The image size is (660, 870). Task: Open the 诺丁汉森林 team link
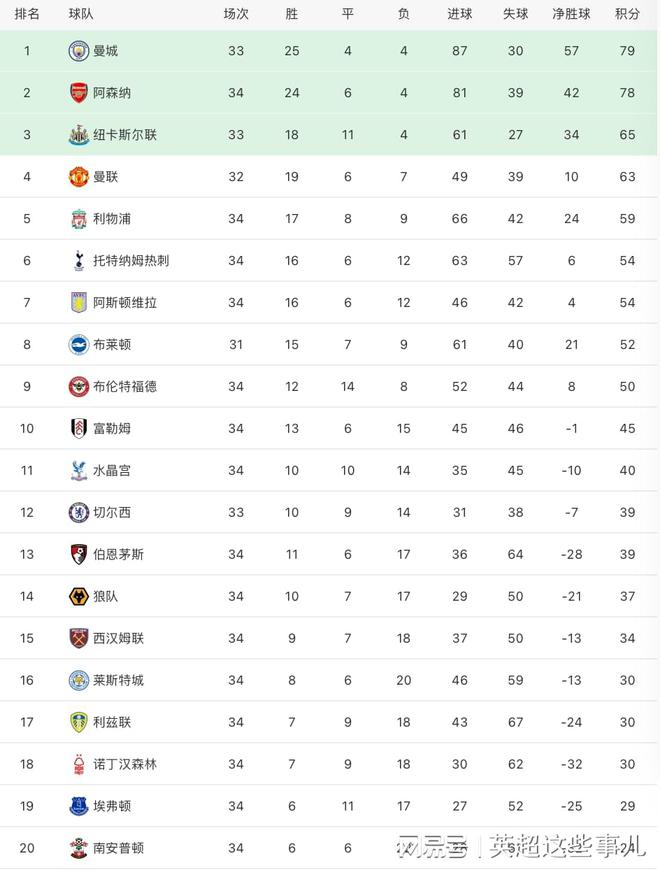click(124, 765)
